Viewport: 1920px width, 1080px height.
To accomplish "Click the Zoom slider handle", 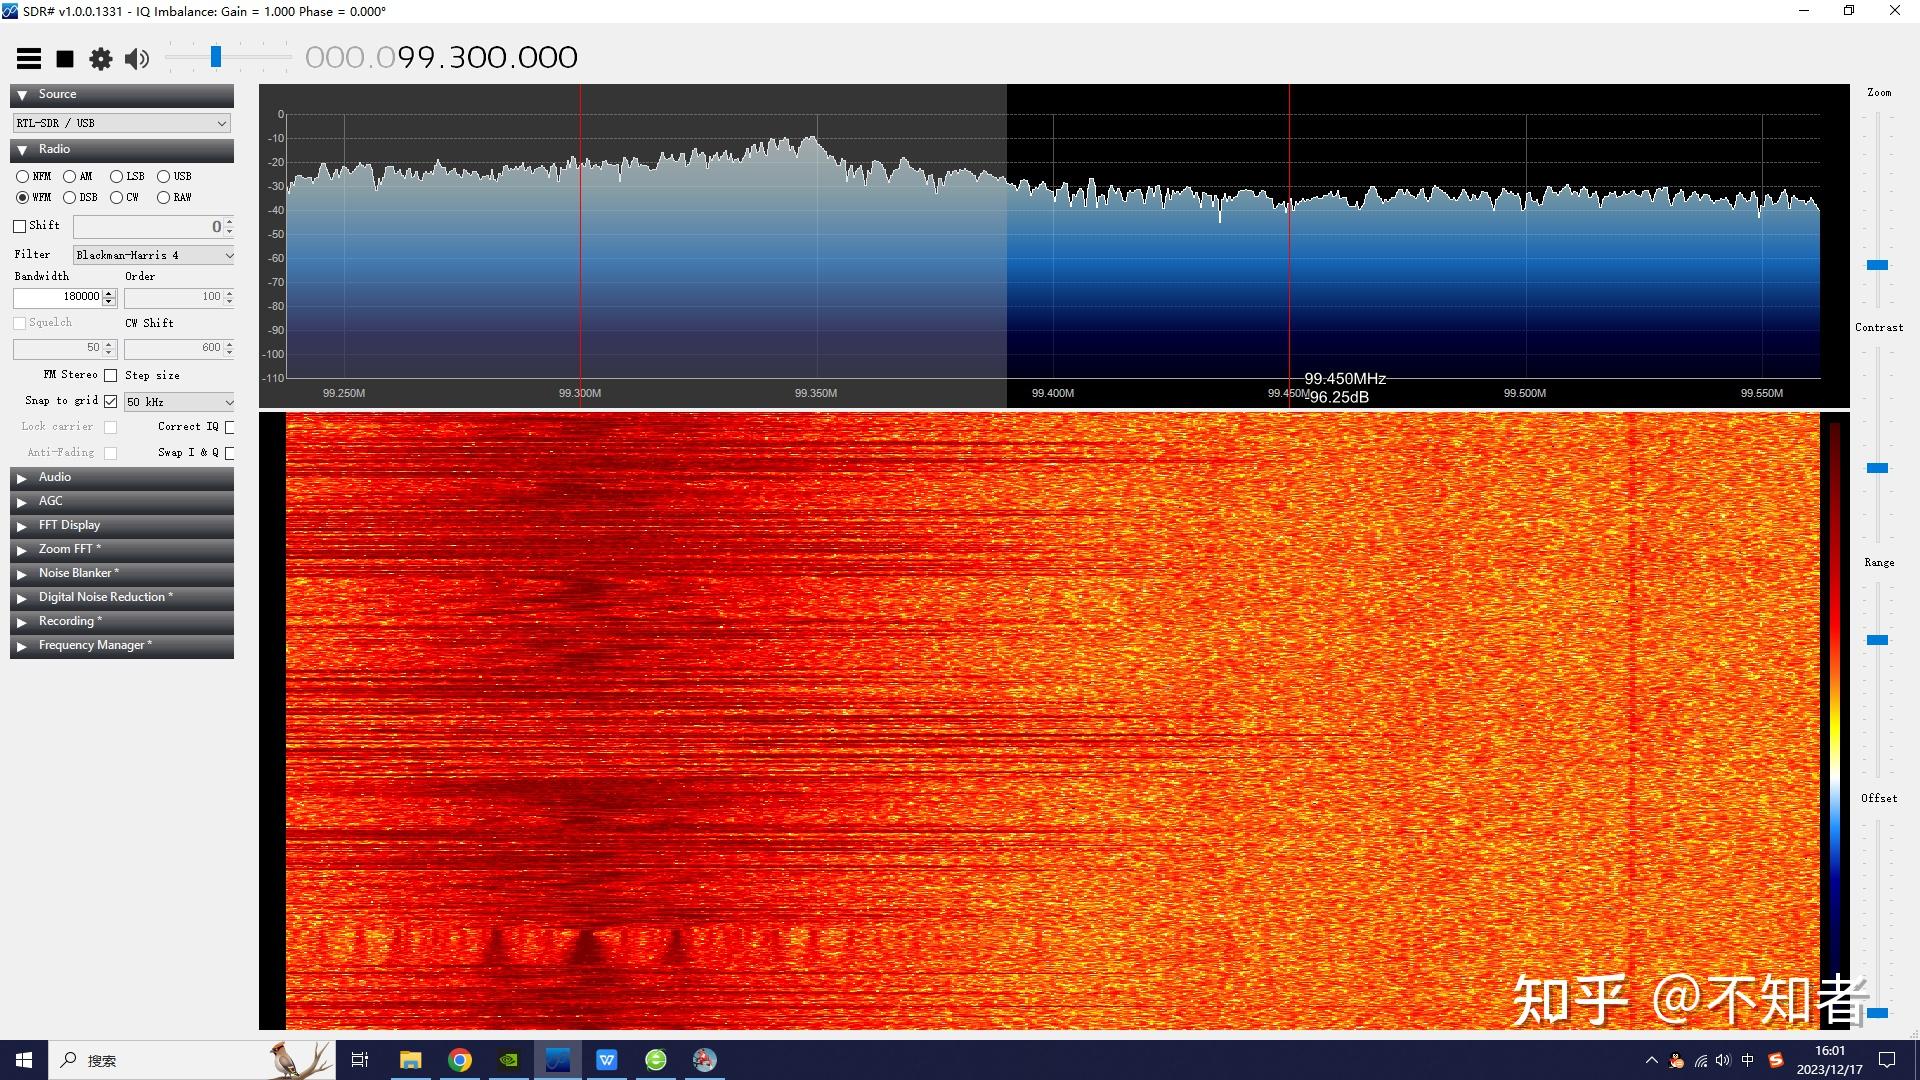I will [1877, 265].
